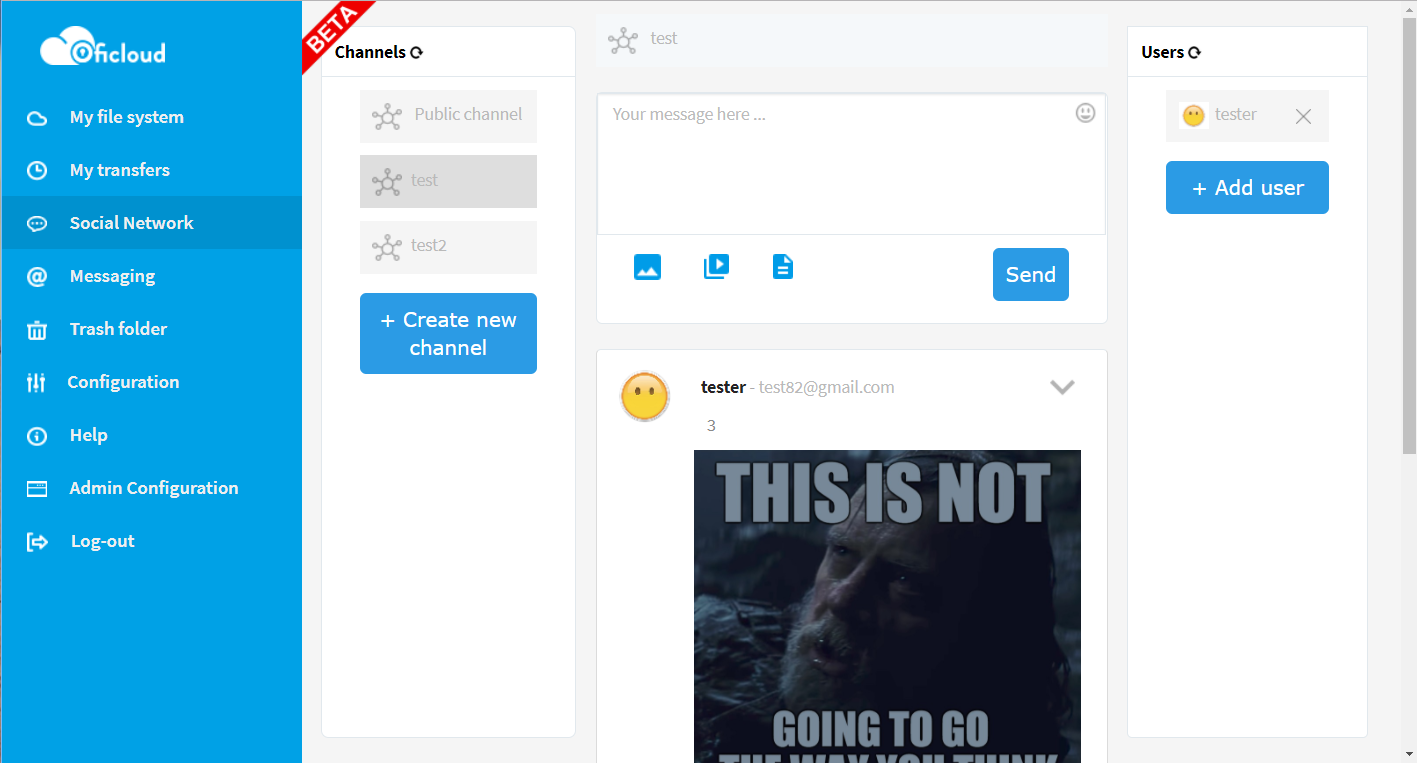Viewport: 1417px width, 763px height.
Task: Click the test82@gmail.com email text
Action: point(826,387)
